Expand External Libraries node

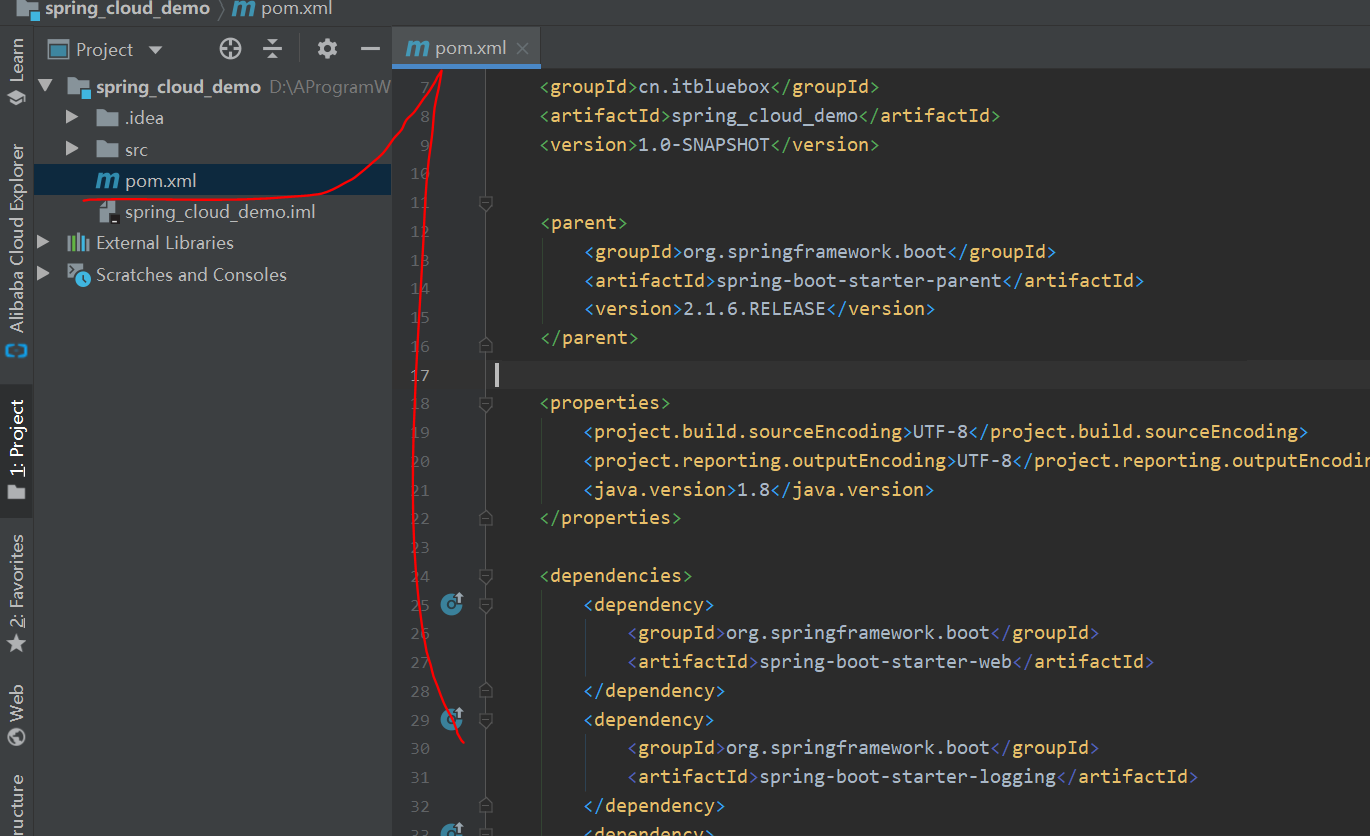pyautogui.click(x=43, y=243)
